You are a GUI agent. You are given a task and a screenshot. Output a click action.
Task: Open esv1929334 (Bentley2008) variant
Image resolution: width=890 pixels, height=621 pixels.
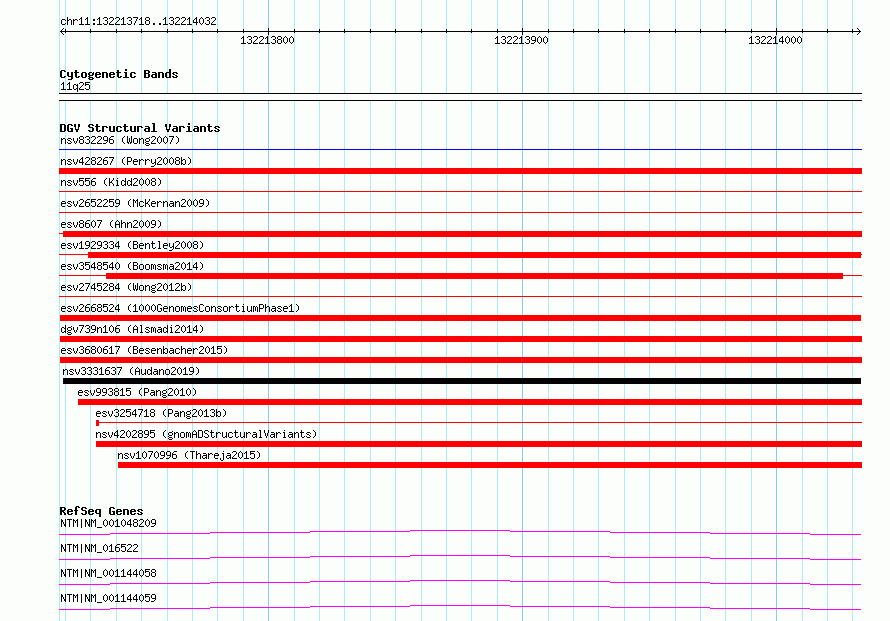coord(132,245)
